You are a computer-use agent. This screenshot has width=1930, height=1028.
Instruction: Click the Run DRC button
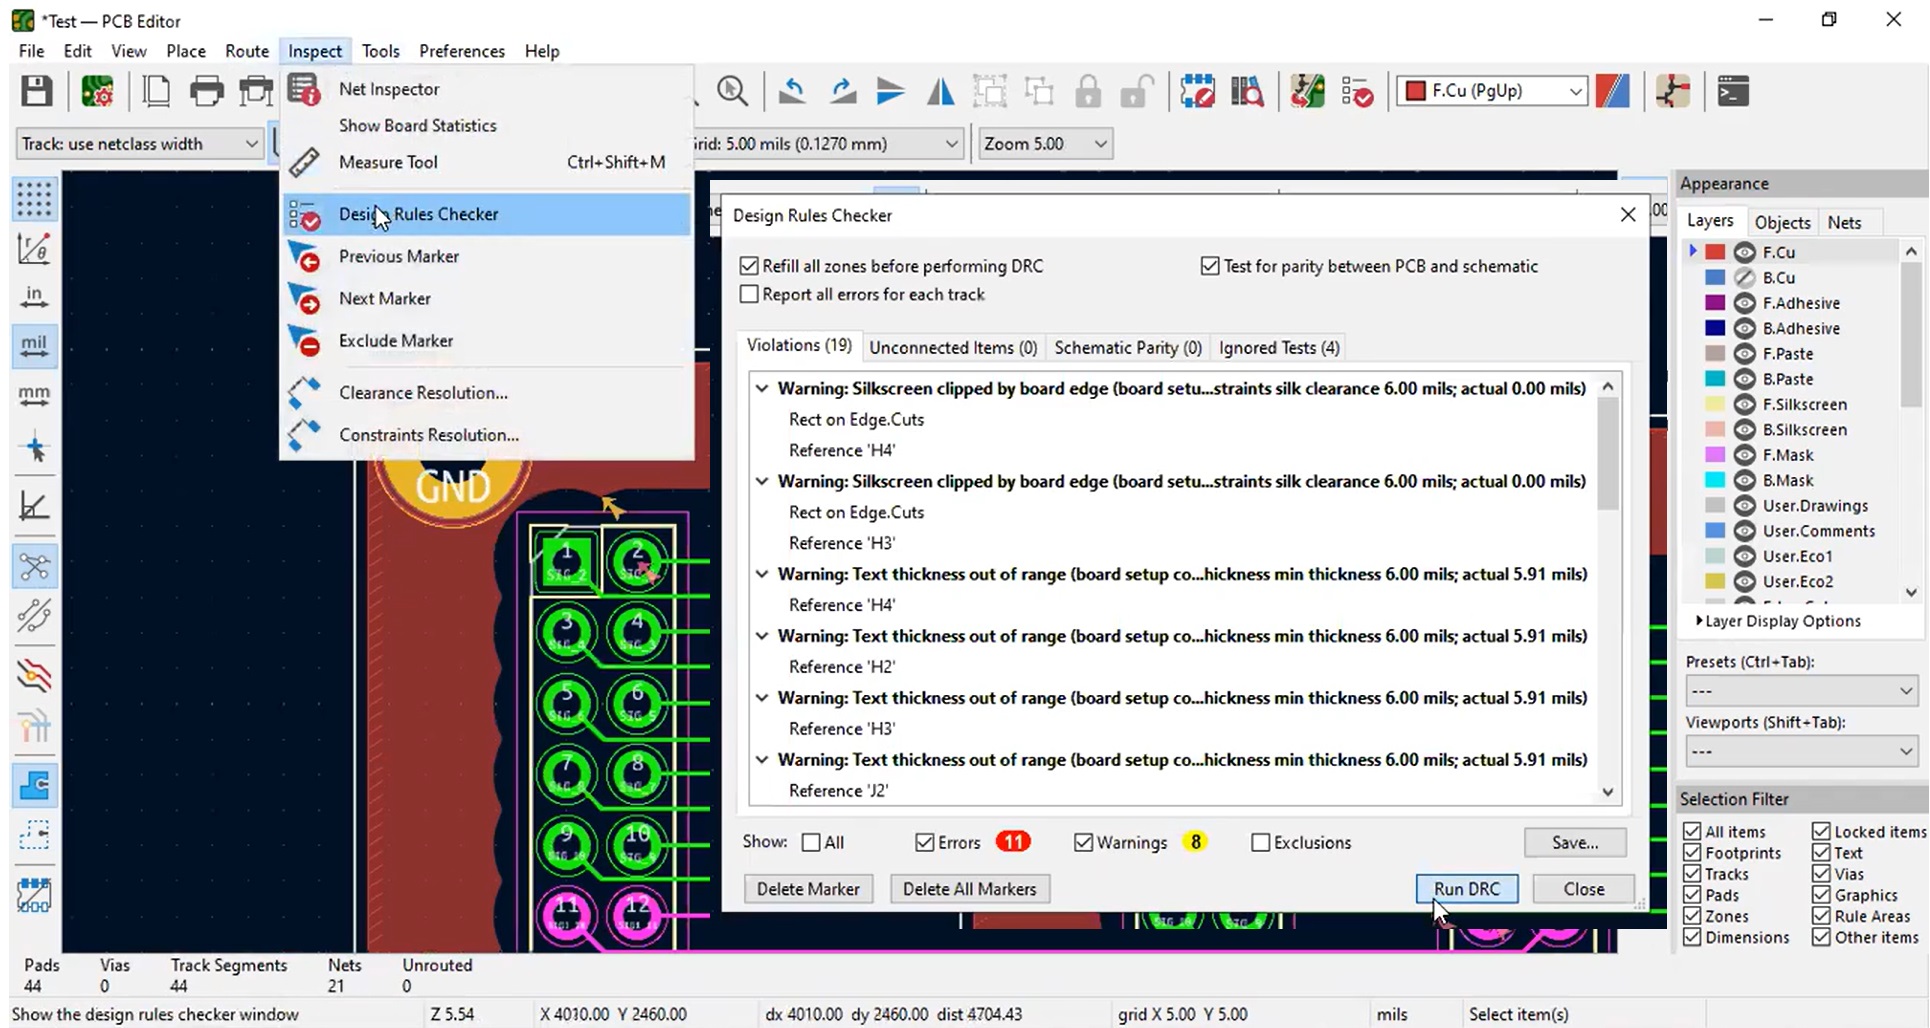[x=1466, y=888]
